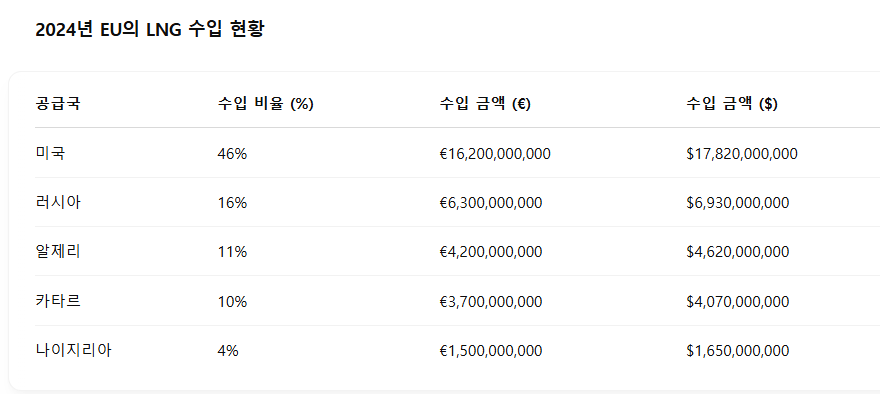Select the €3,700,000,000 amount cell
This screenshot has width=880, height=394.
(491, 302)
